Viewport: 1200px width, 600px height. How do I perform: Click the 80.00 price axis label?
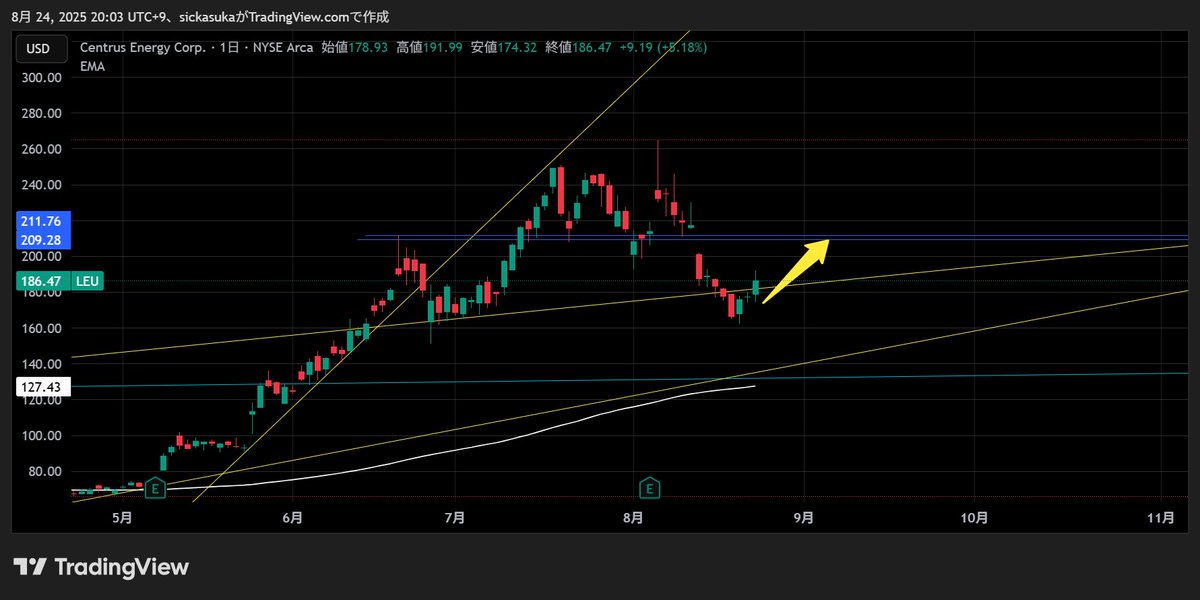(x=44, y=472)
